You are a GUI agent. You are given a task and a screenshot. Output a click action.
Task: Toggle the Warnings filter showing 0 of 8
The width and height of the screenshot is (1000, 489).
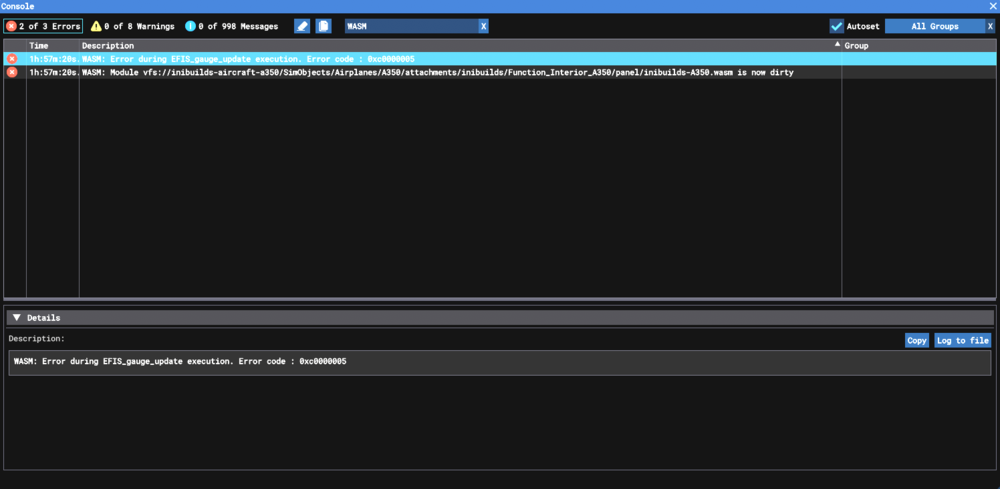pos(132,26)
